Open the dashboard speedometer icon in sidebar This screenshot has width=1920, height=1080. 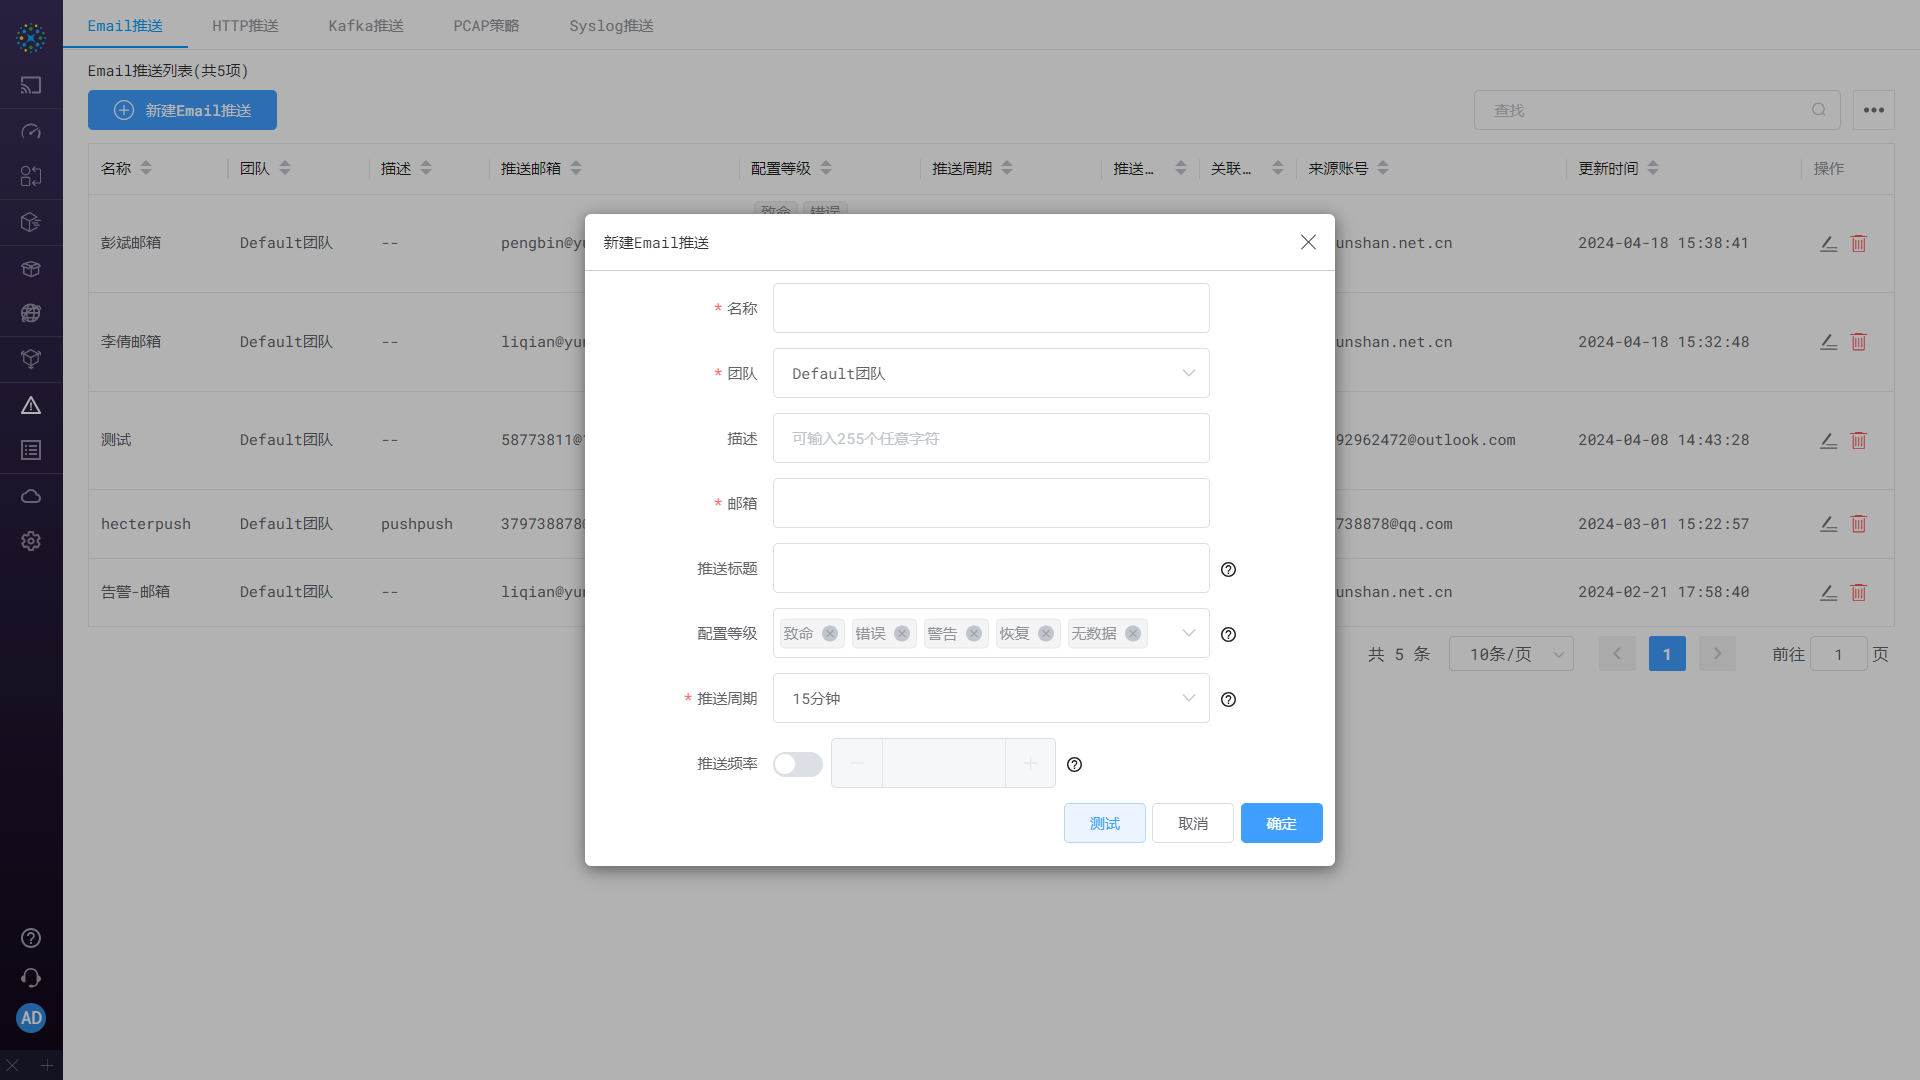[x=31, y=131]
